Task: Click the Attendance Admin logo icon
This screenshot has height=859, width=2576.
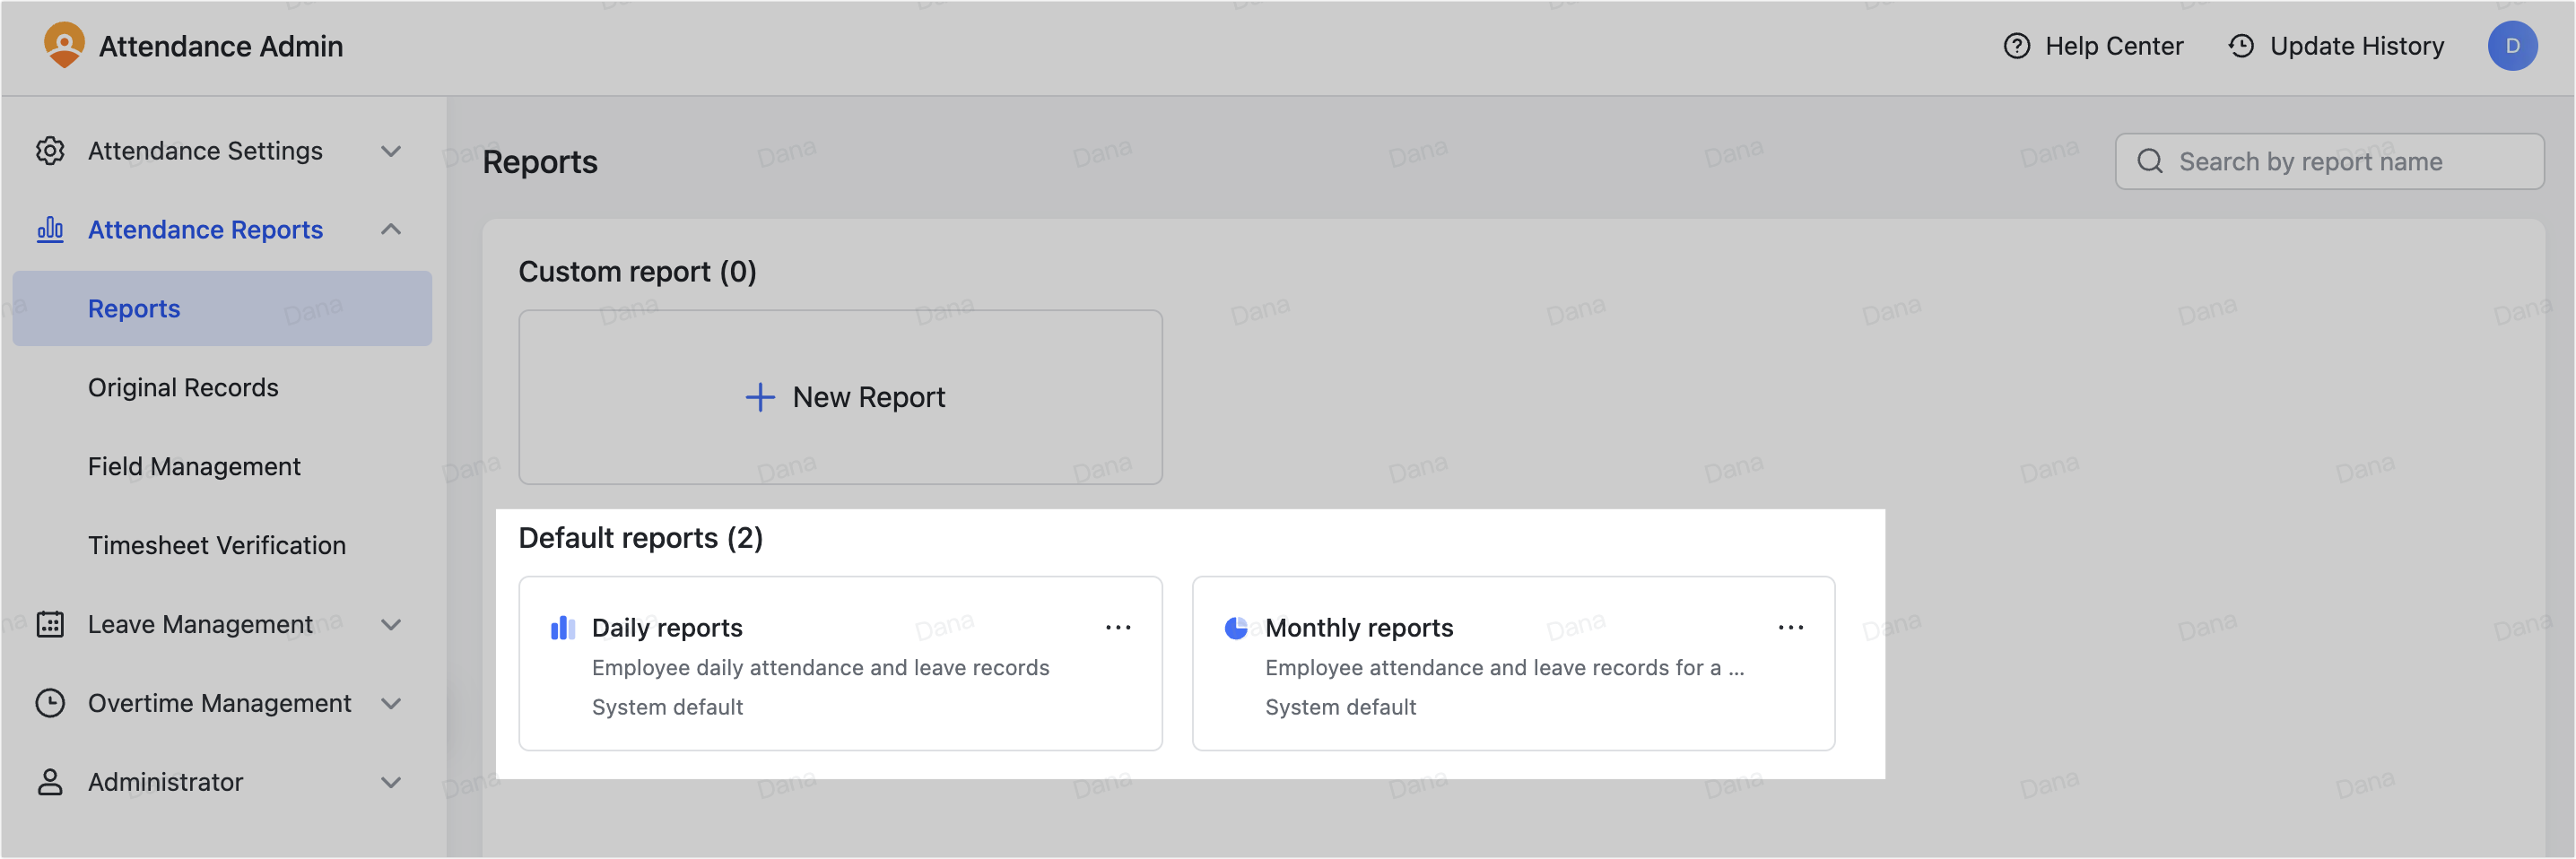Action: (65, 45)
